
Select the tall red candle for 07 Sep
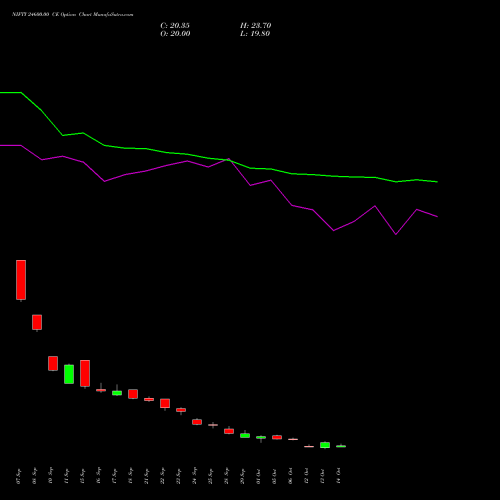tap(21, 280)
